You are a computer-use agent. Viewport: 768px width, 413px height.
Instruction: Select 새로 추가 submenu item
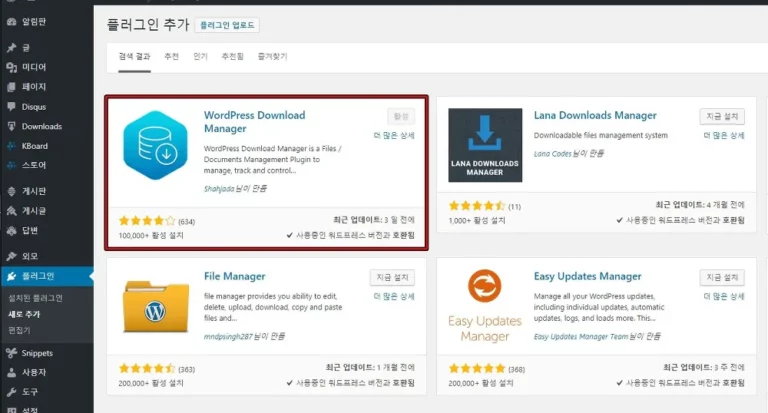point(24,314)
